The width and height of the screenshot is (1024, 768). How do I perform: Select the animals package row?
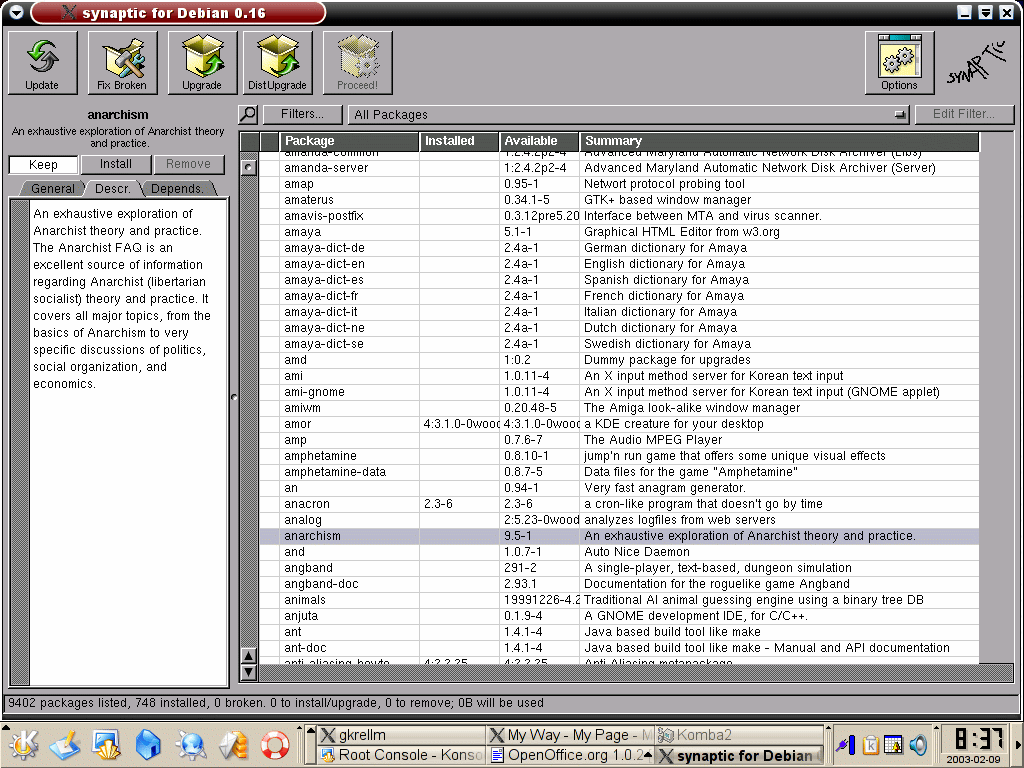(x=619, y=600)
